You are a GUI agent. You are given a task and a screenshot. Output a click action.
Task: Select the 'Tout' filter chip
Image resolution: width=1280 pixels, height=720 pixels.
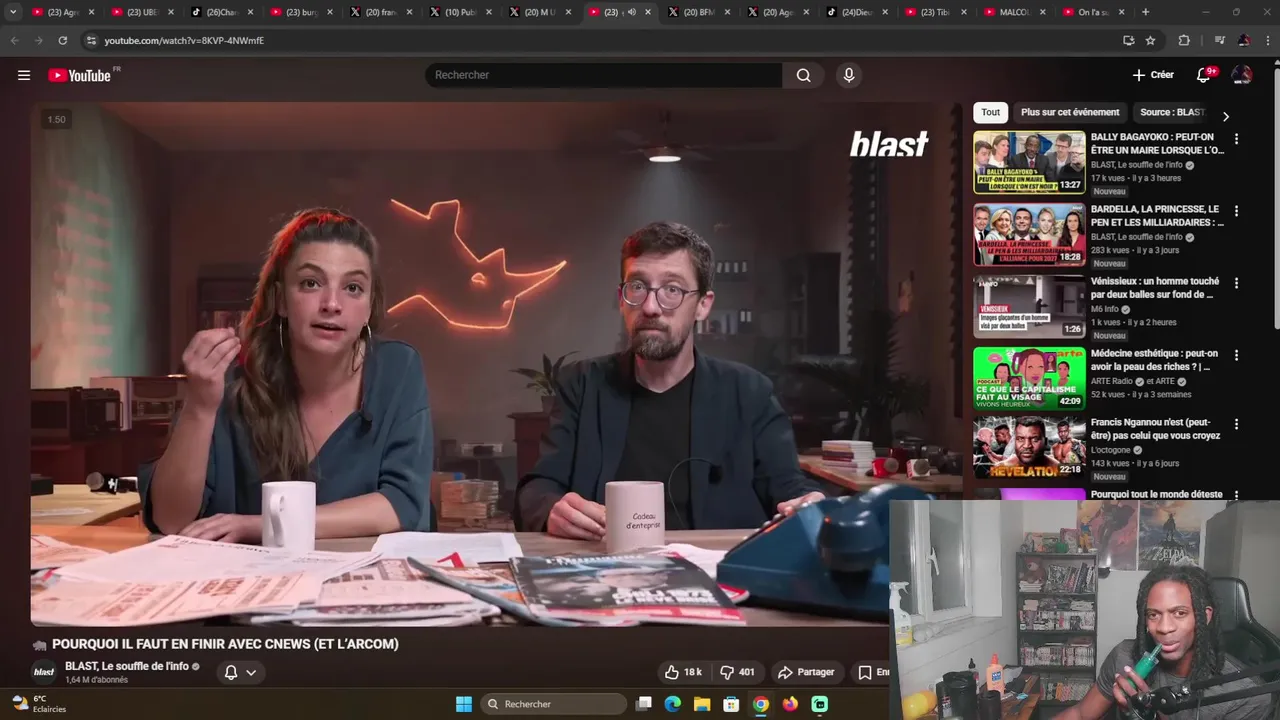pyautogui.click(x=990, y=112)
